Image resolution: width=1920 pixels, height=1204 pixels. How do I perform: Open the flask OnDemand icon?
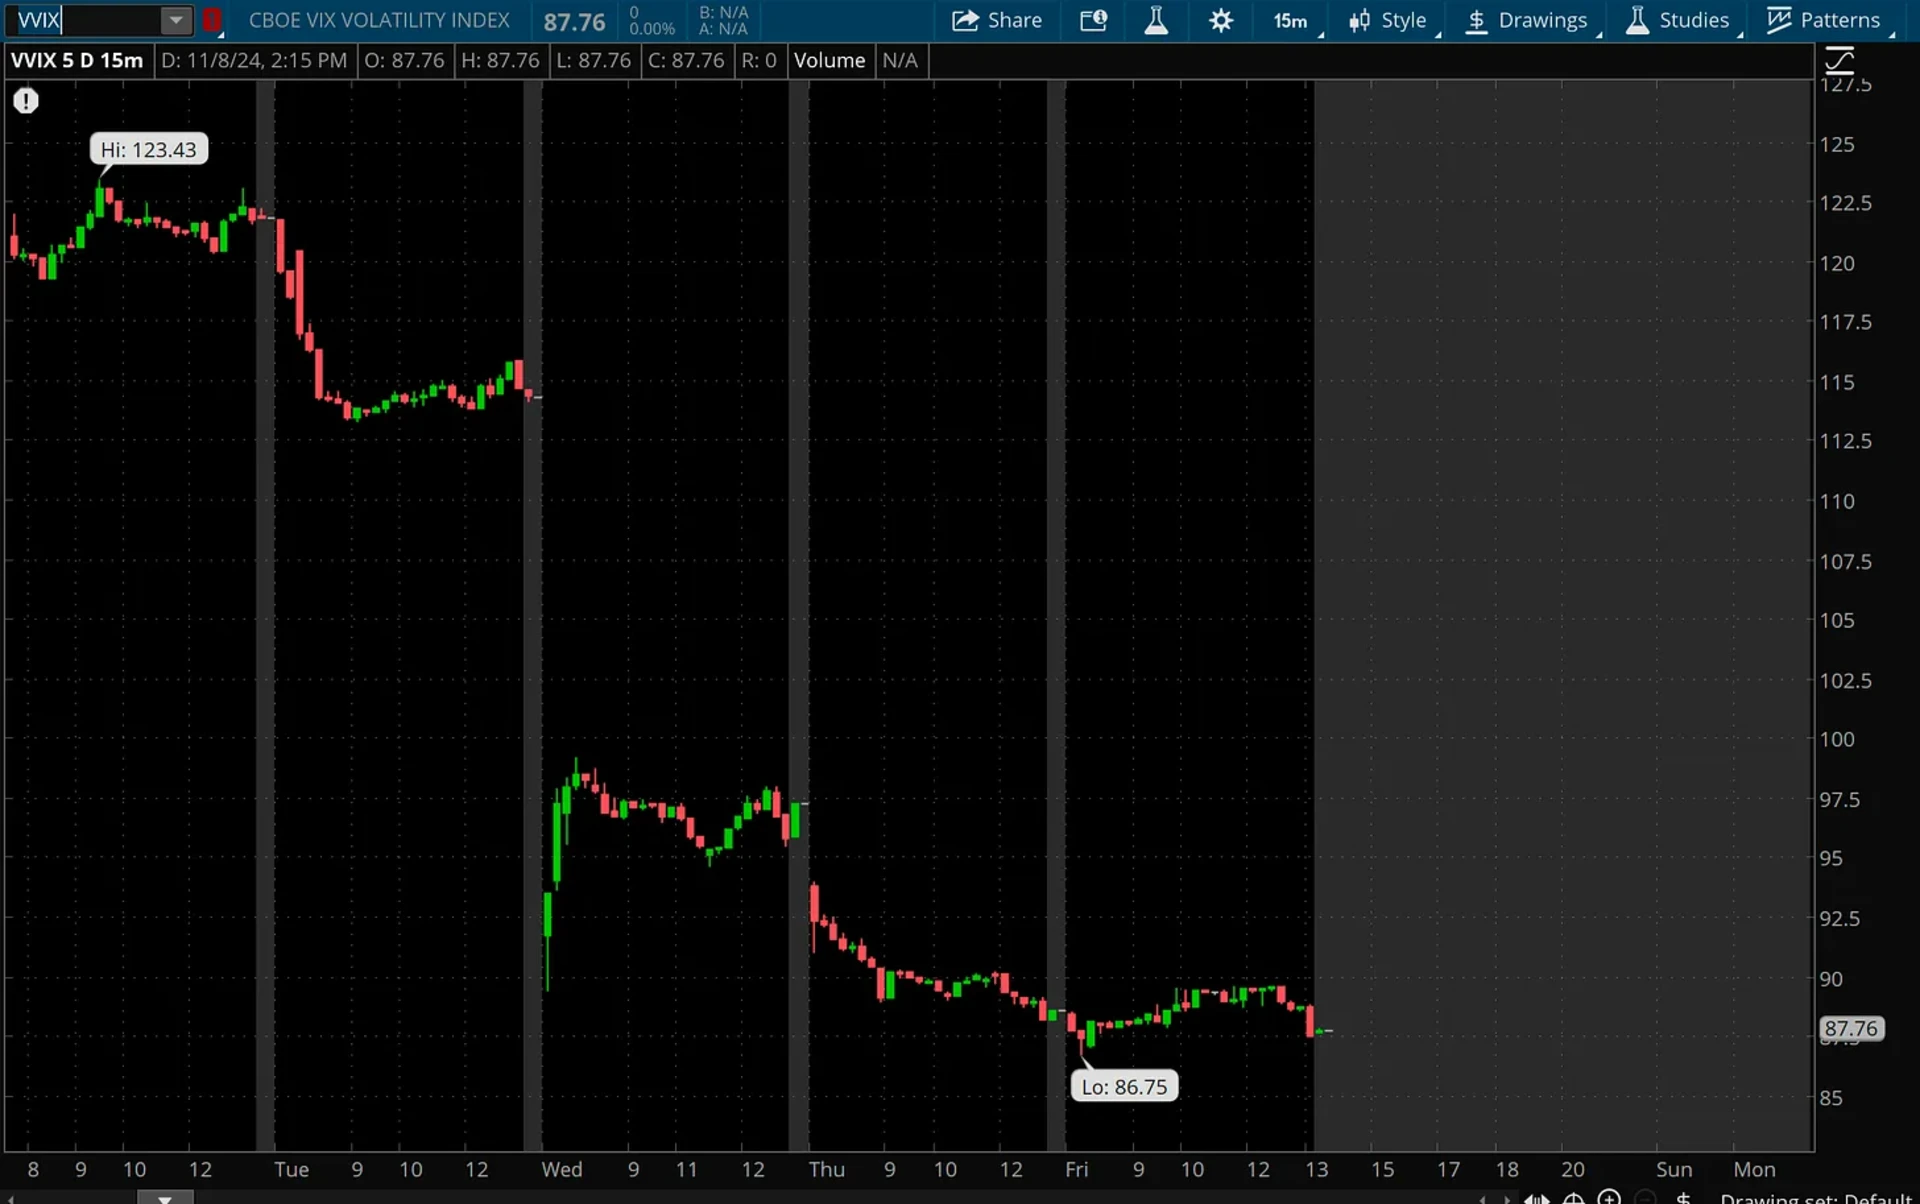coord(1156,20)
